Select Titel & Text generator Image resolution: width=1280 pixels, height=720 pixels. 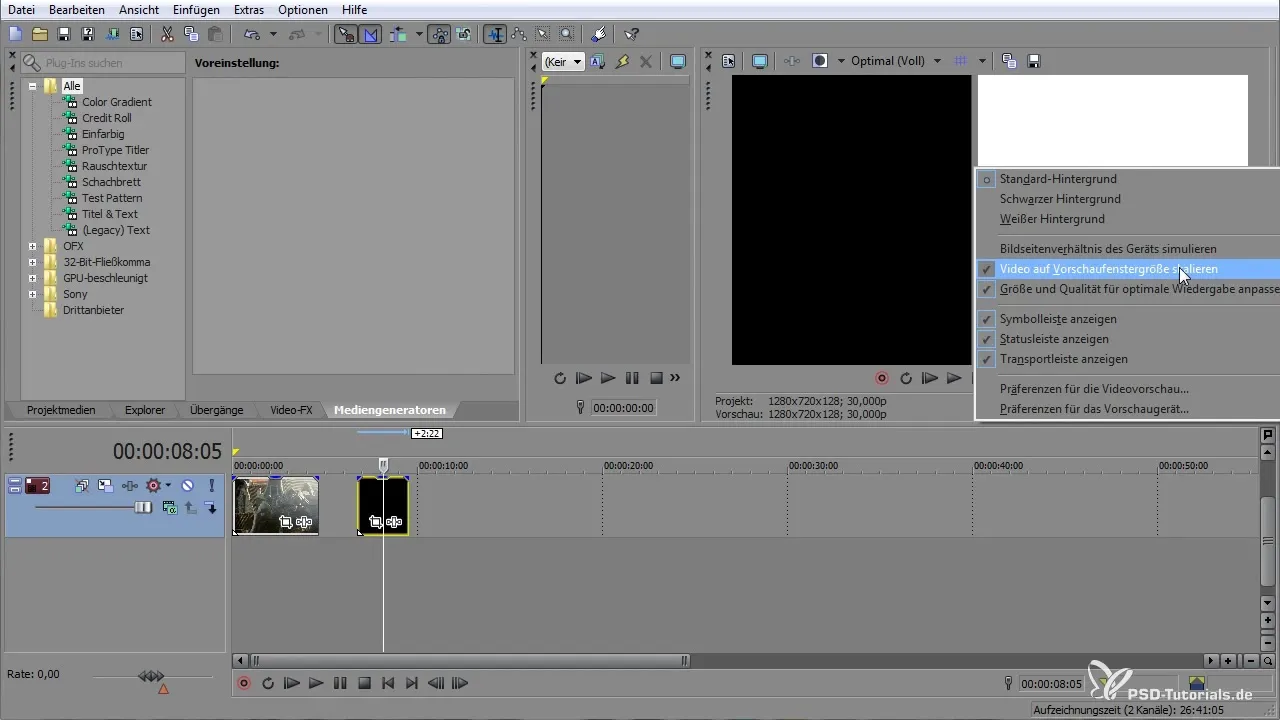(x=110, y=214)
